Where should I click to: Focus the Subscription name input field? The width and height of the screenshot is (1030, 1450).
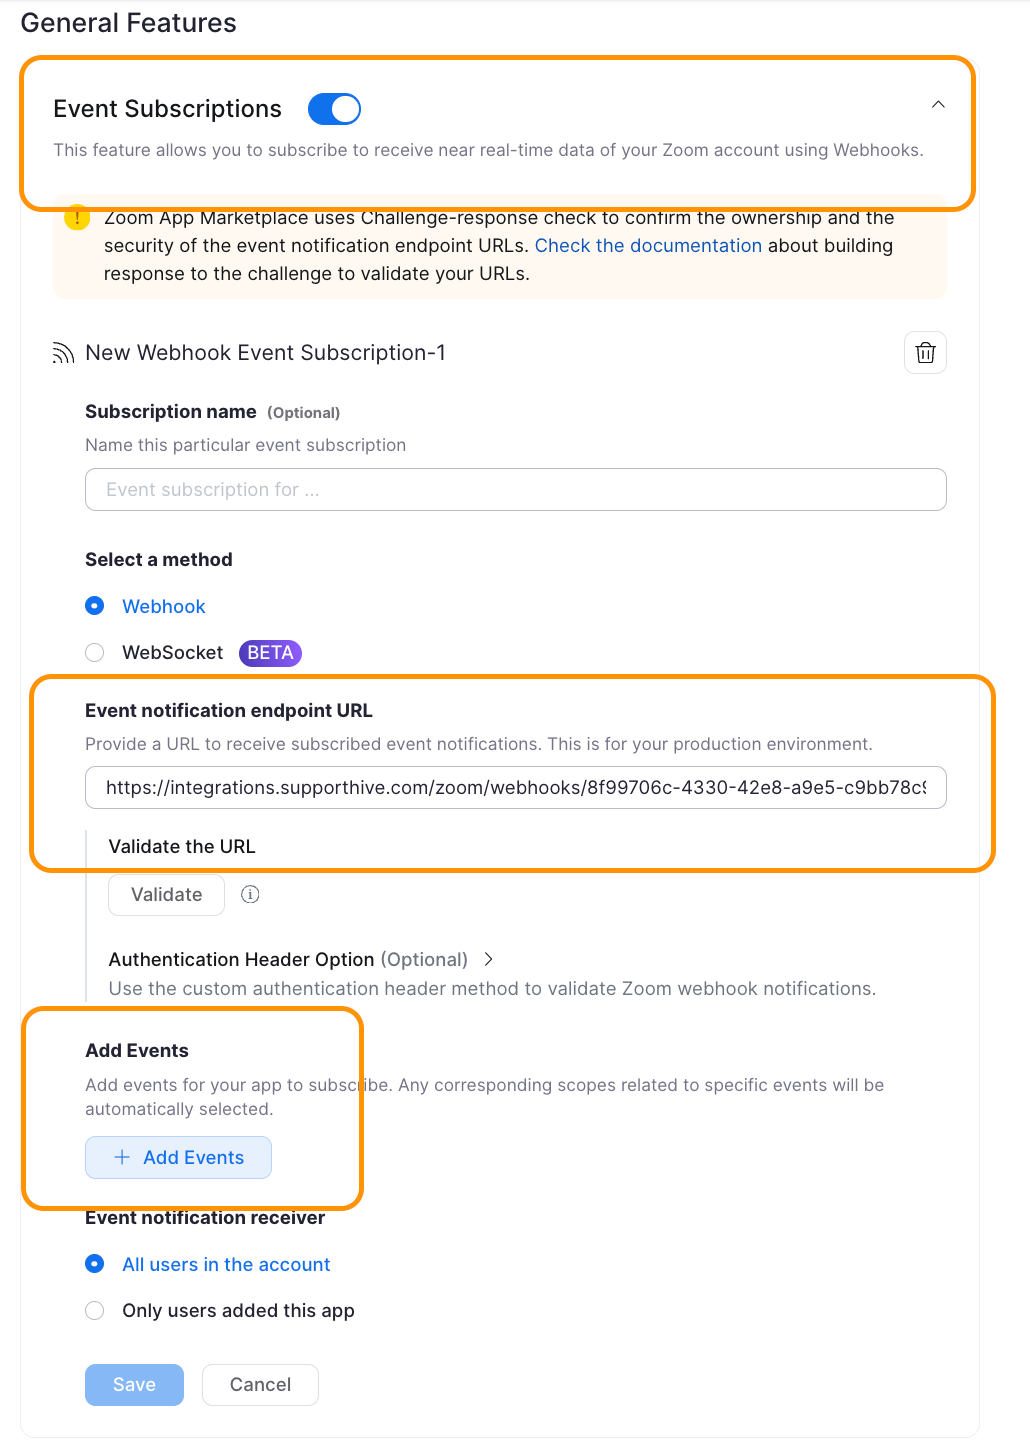[516, 490]
